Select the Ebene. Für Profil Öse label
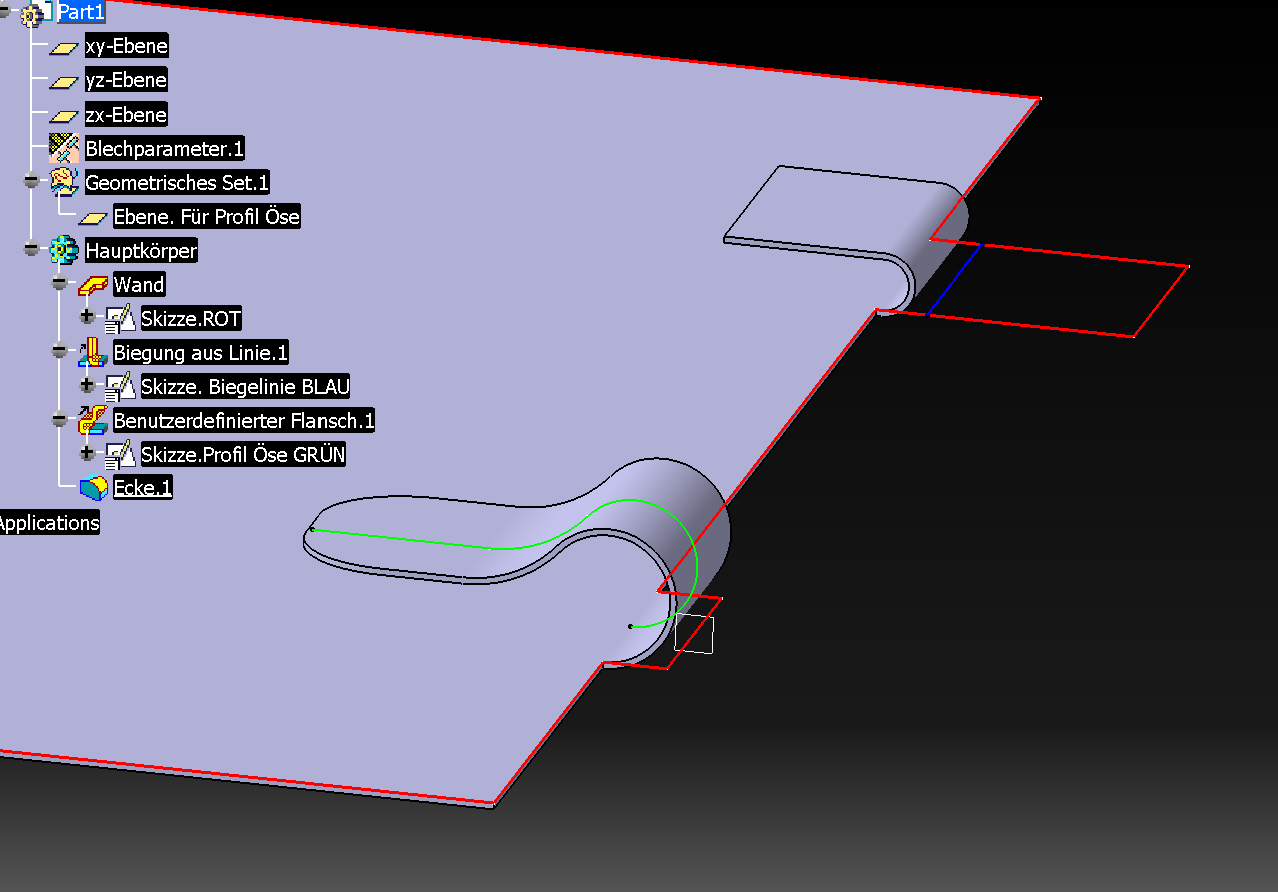 [207, 217]
